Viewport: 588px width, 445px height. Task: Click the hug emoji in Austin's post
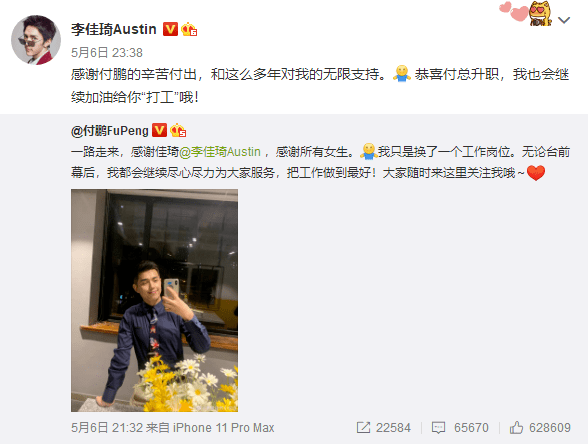[x=402, y=74]
